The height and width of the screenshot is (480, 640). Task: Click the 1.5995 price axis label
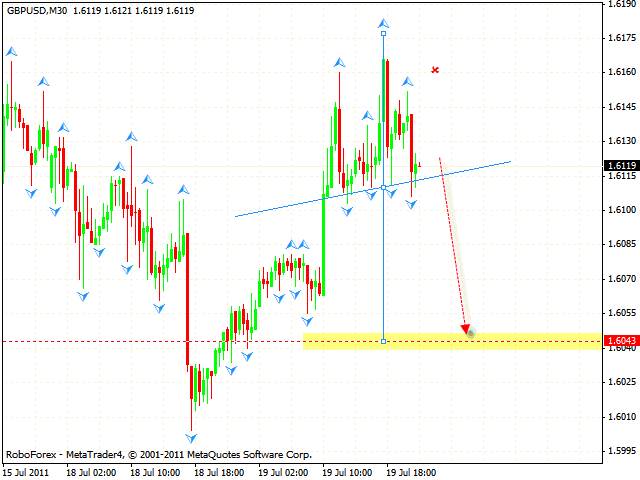pos(622,451)
